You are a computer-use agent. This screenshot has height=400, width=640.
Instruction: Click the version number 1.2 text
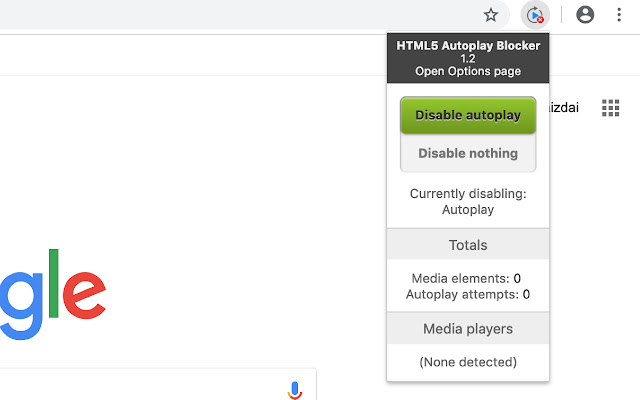[468, 59]
